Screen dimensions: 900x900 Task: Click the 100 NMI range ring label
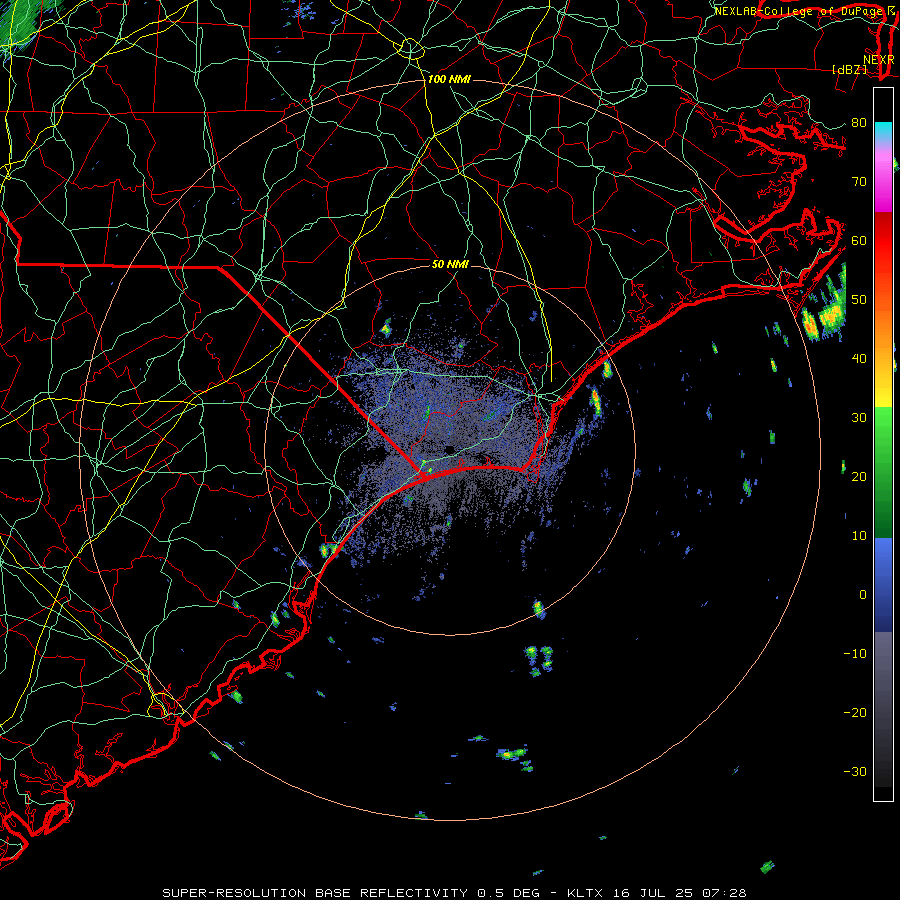(449, 79)
